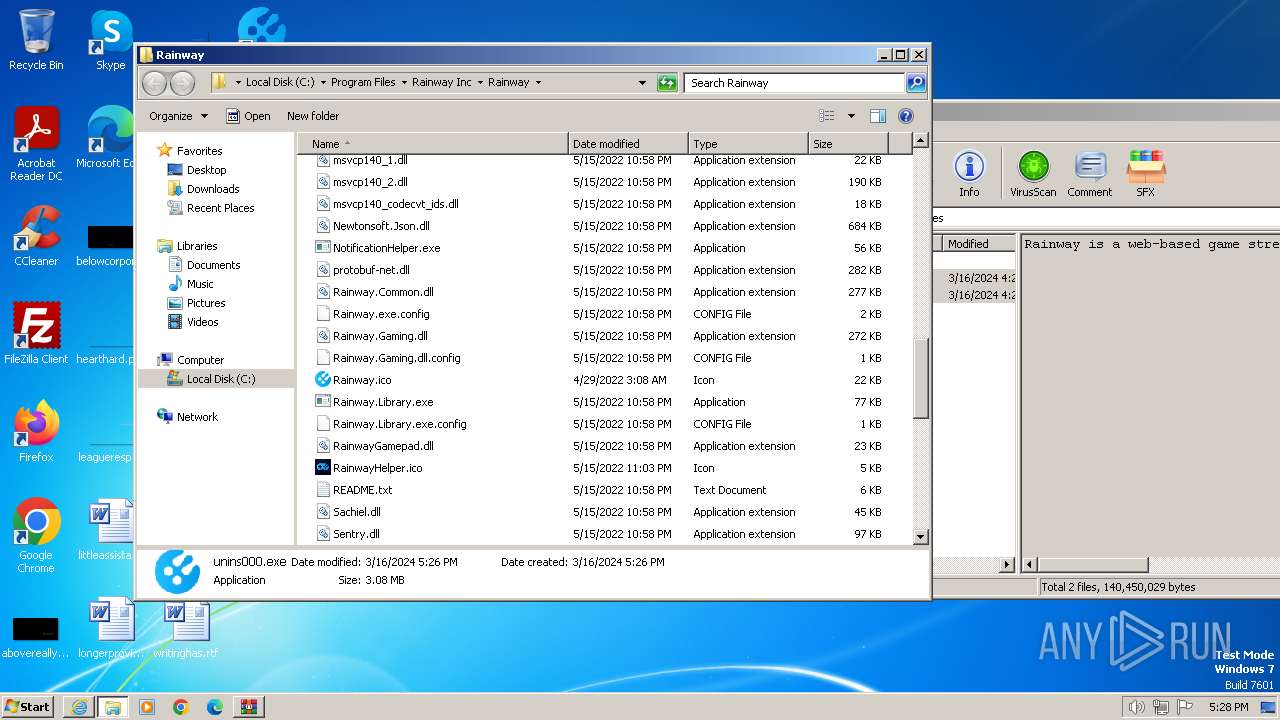Expand the Local Disk (C:) breadcrumb arrow
Image resolution: width=1280 pixels, height=720 pixels.
(323, 83)
